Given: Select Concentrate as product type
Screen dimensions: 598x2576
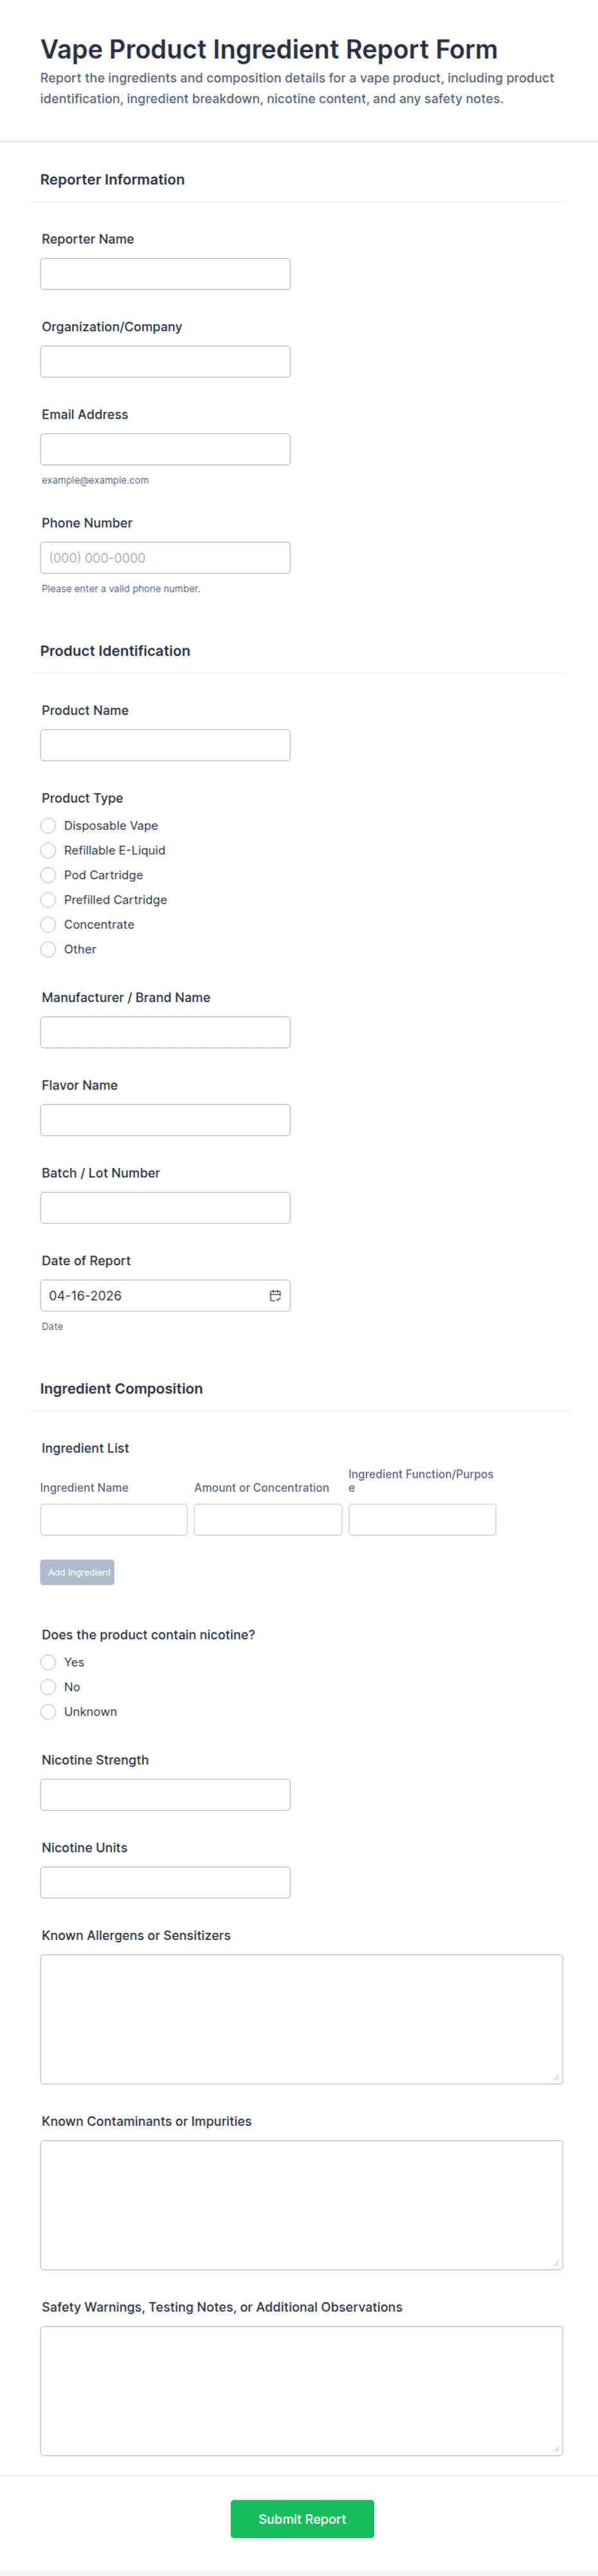Looking at the screenshot, I should pyautogui.click(x=48, y=924).
